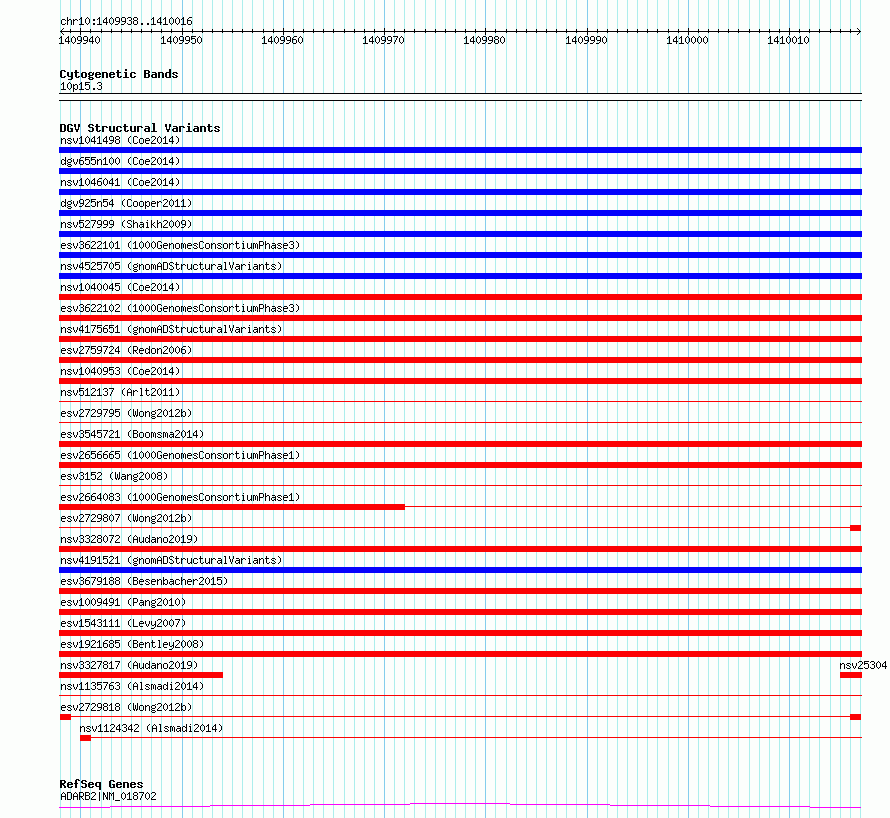Open variant nsv1046041 (Coe2014)
The width and height of the screenshot is (890, 818).
[120, 182]
